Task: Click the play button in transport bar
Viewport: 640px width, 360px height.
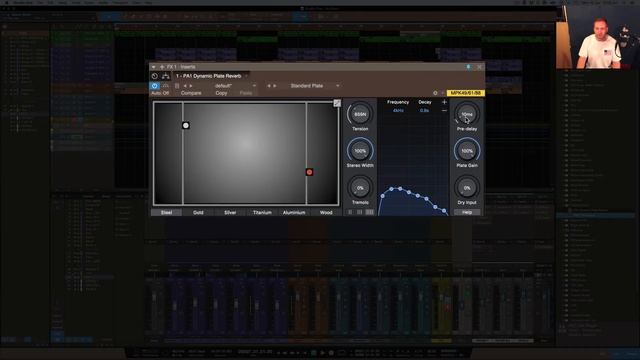Action: (322, 352)
